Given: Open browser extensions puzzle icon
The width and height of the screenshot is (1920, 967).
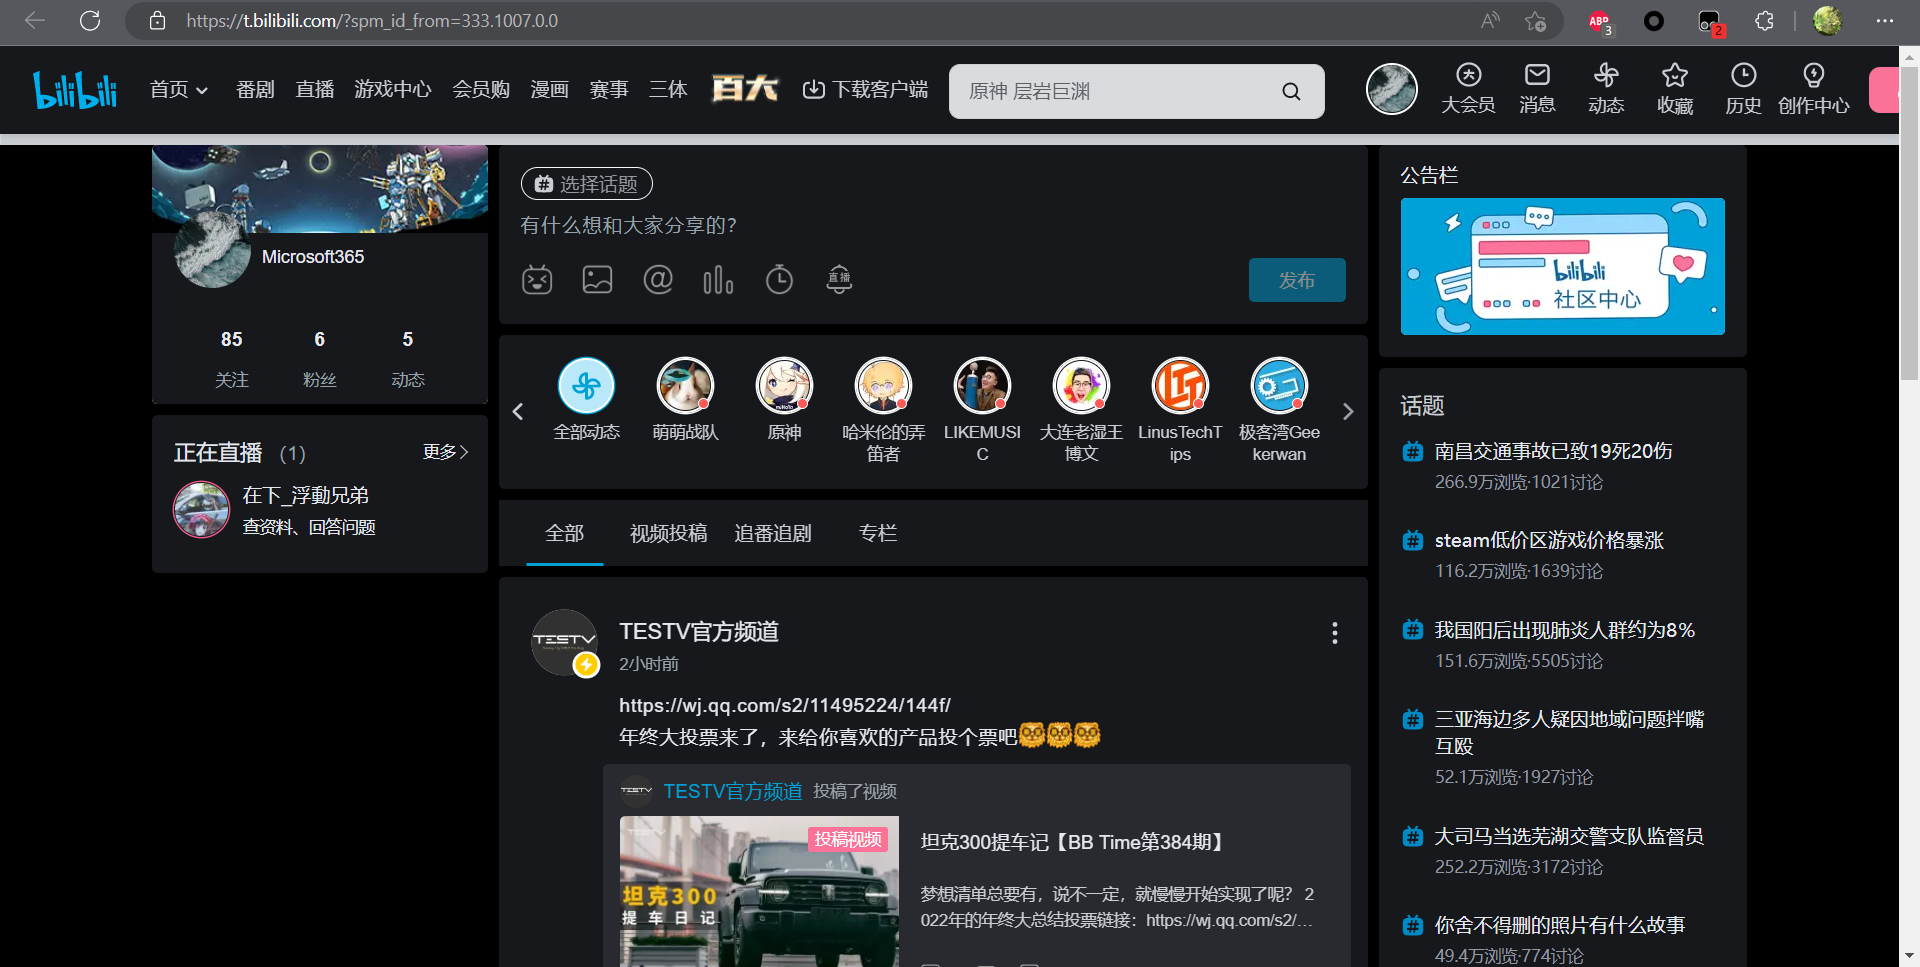Looking at the screenshot, I should point(1764,20).
